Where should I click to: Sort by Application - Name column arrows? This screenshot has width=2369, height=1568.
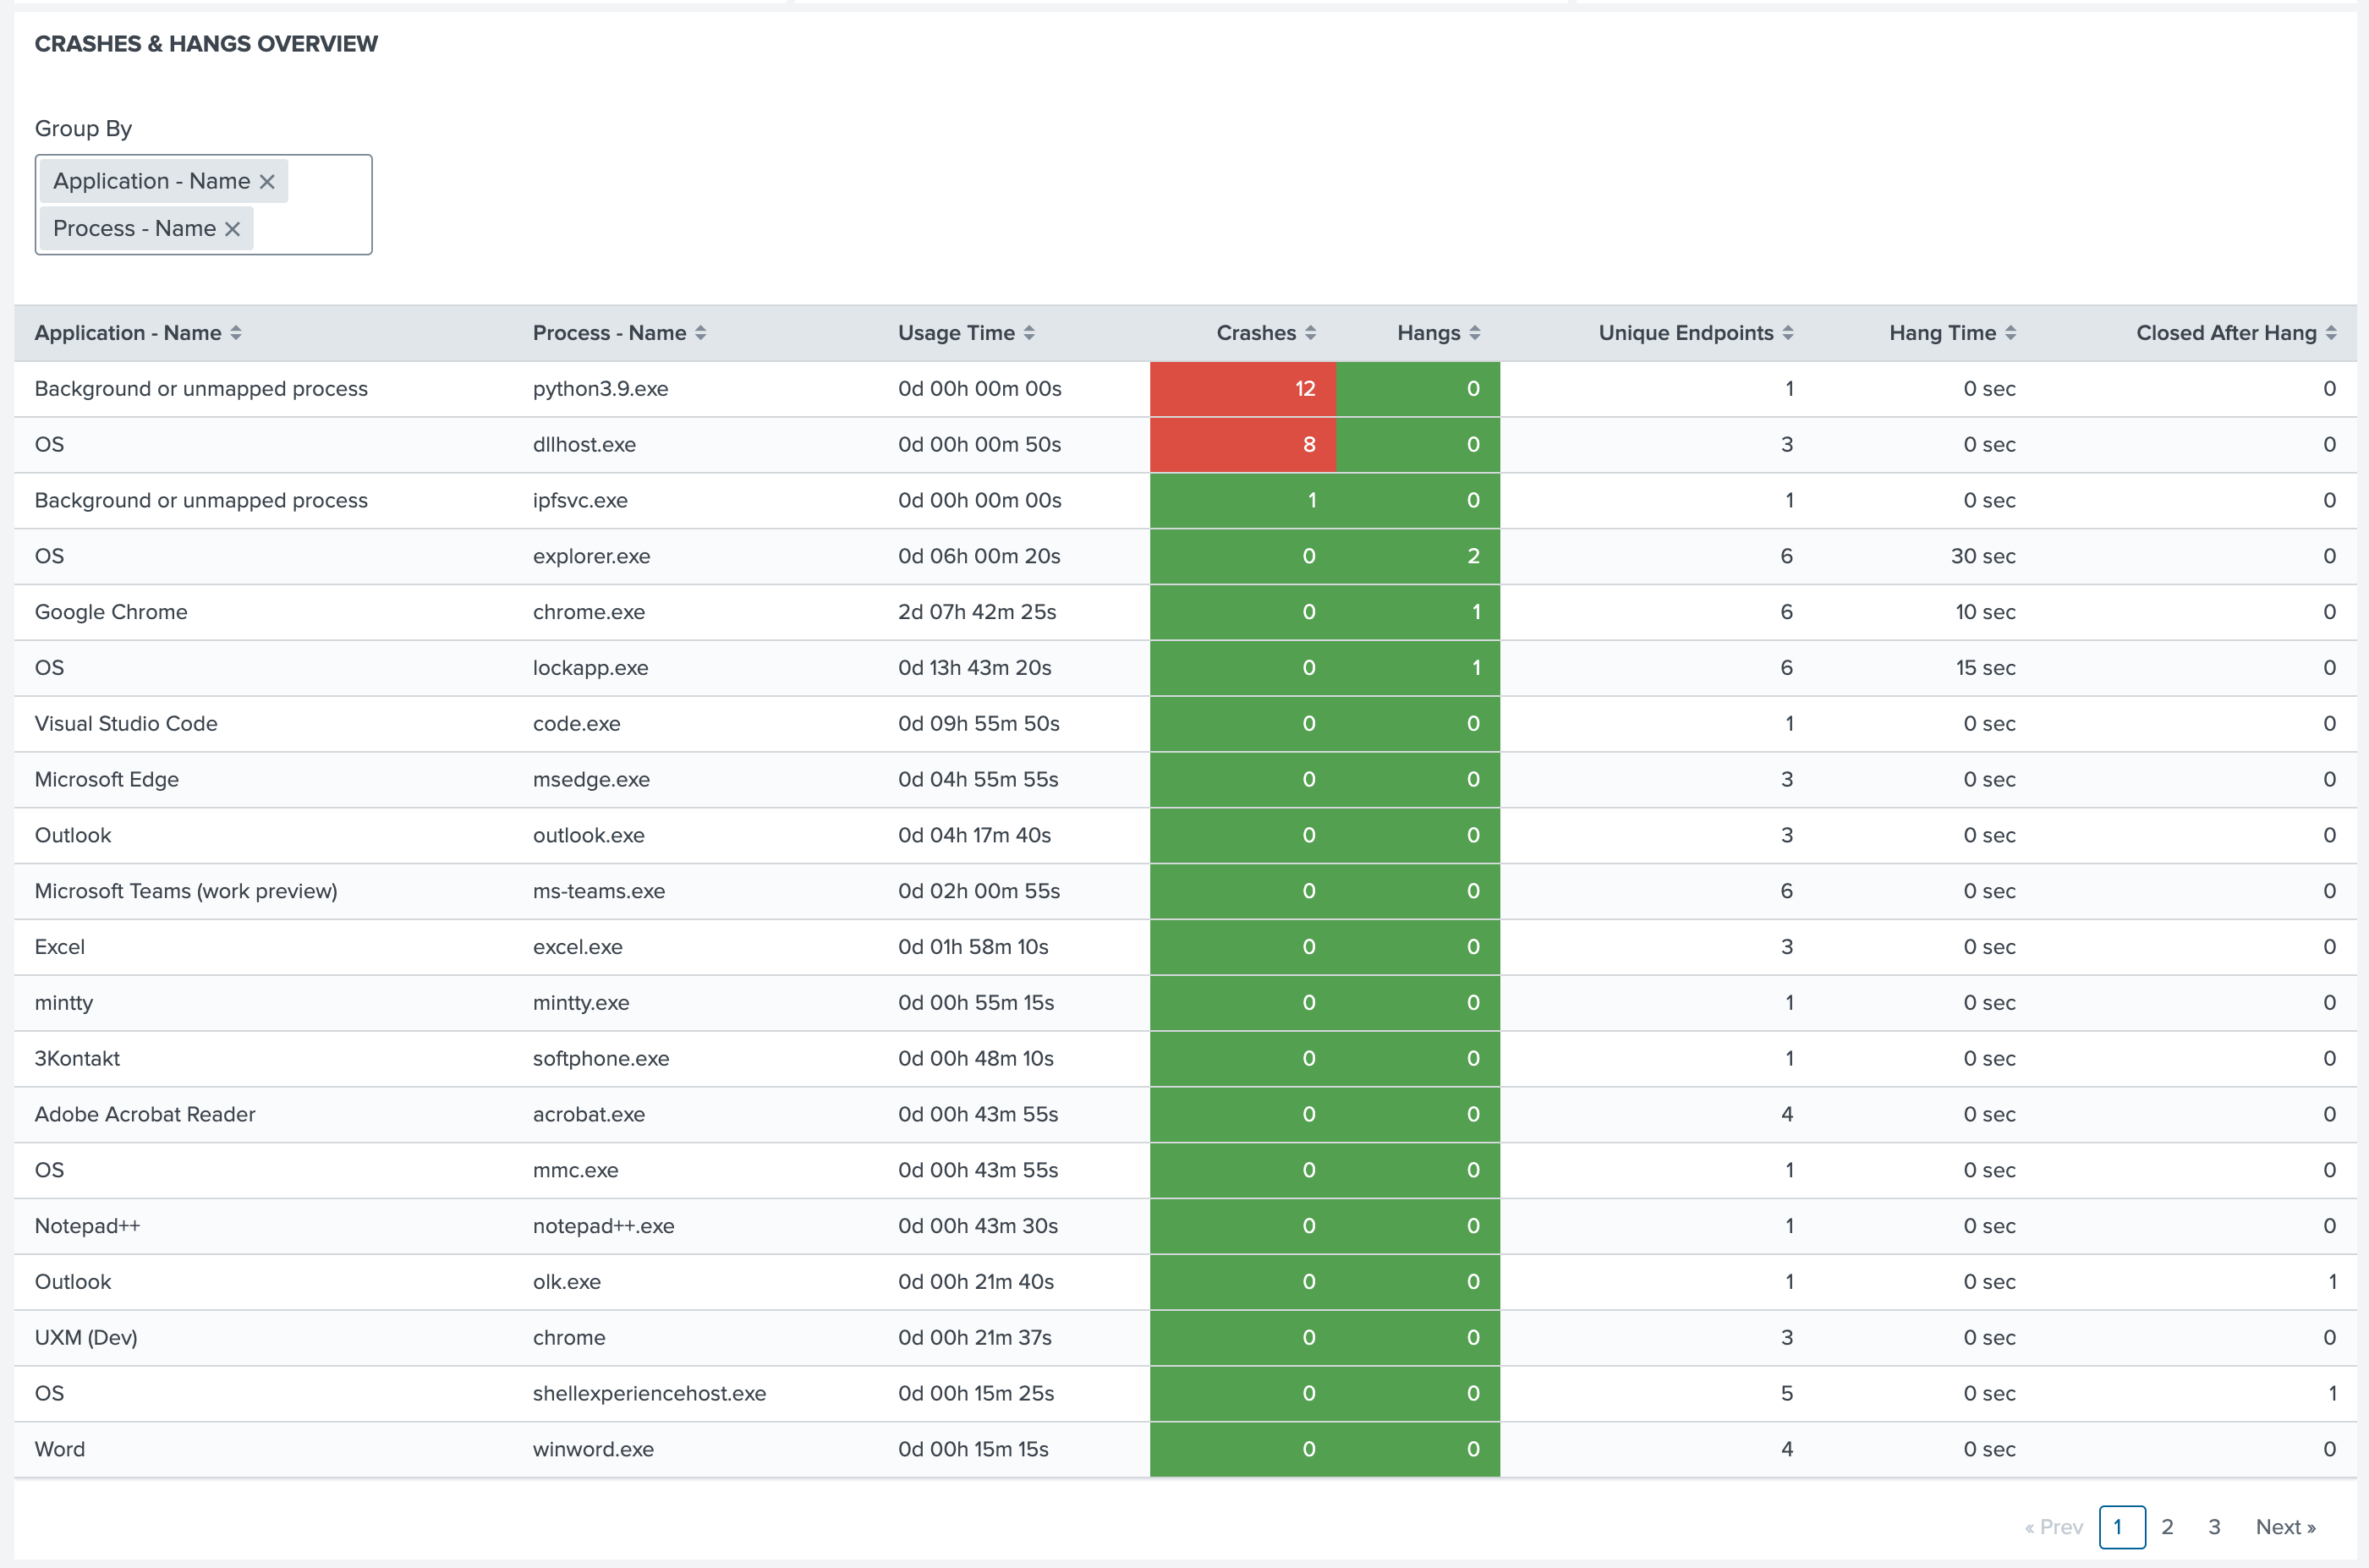(236, 333)
